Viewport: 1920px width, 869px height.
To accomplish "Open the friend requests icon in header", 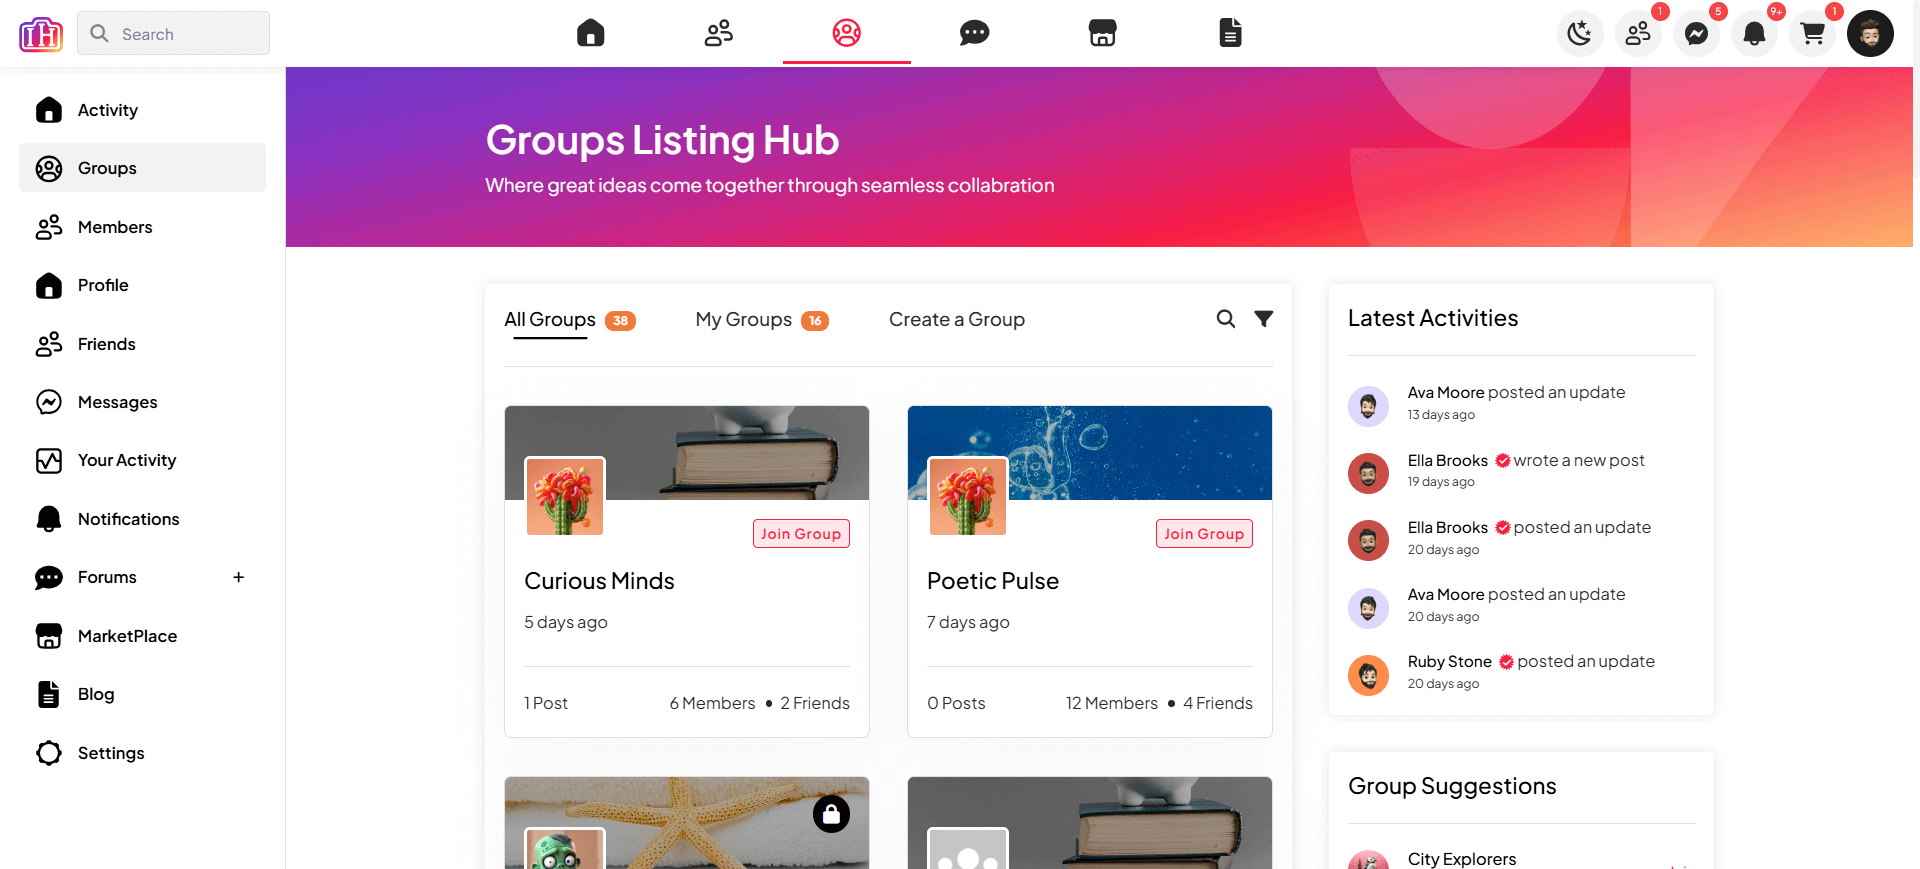I will click(x=1638, y=34).
